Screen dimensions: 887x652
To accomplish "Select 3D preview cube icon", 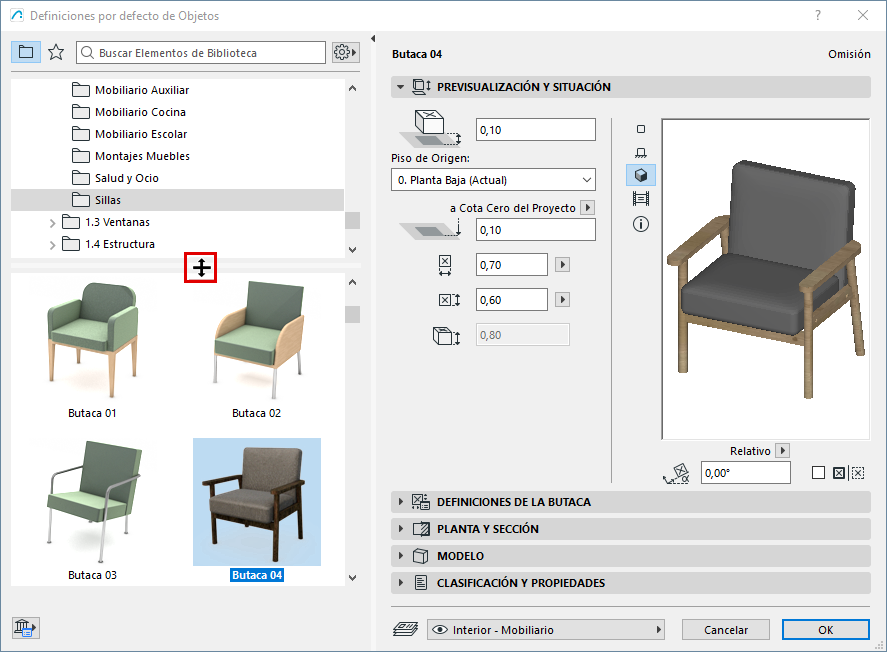I will pos(641,175).
